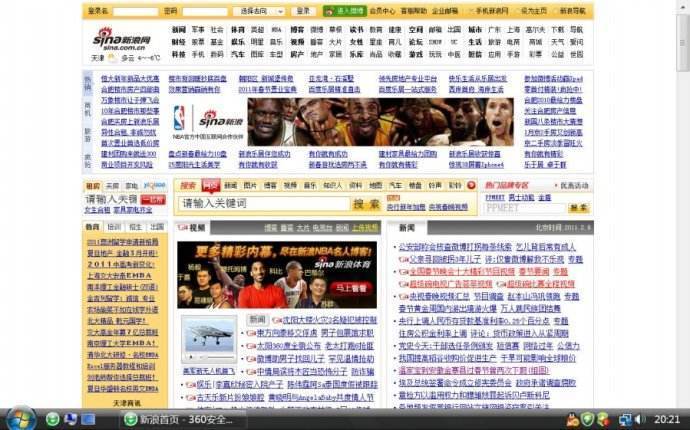Select the 图片 search category tab

250,186
